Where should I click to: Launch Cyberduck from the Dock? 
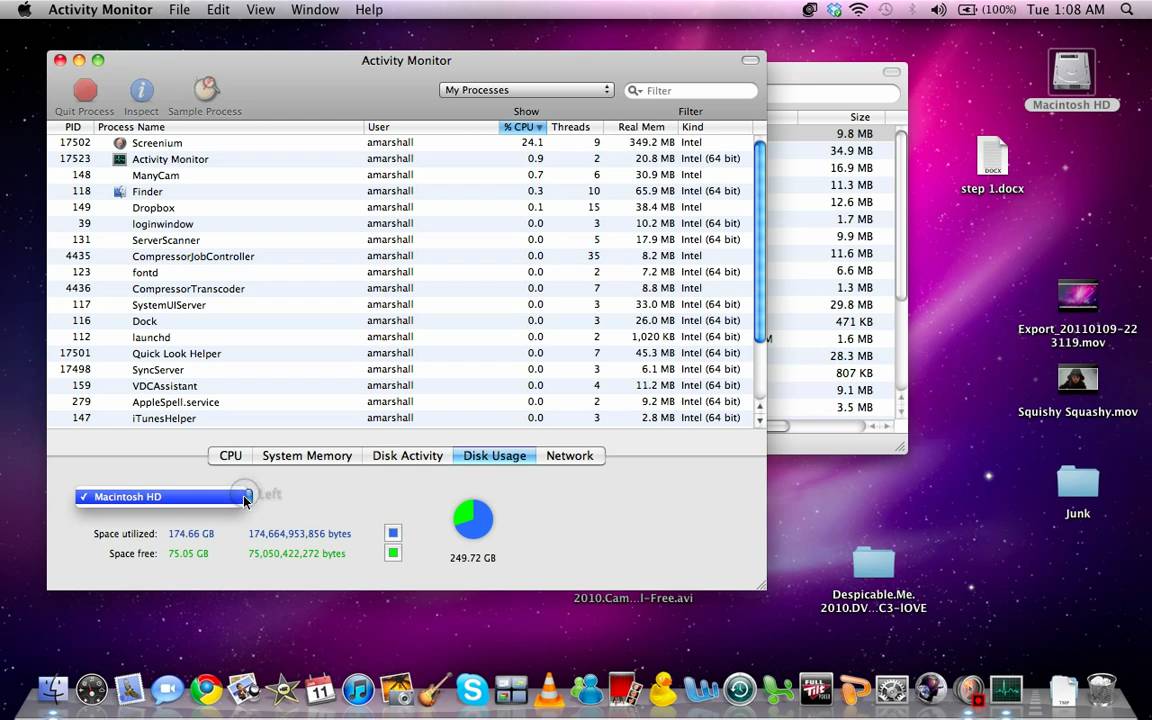(663, 689)
